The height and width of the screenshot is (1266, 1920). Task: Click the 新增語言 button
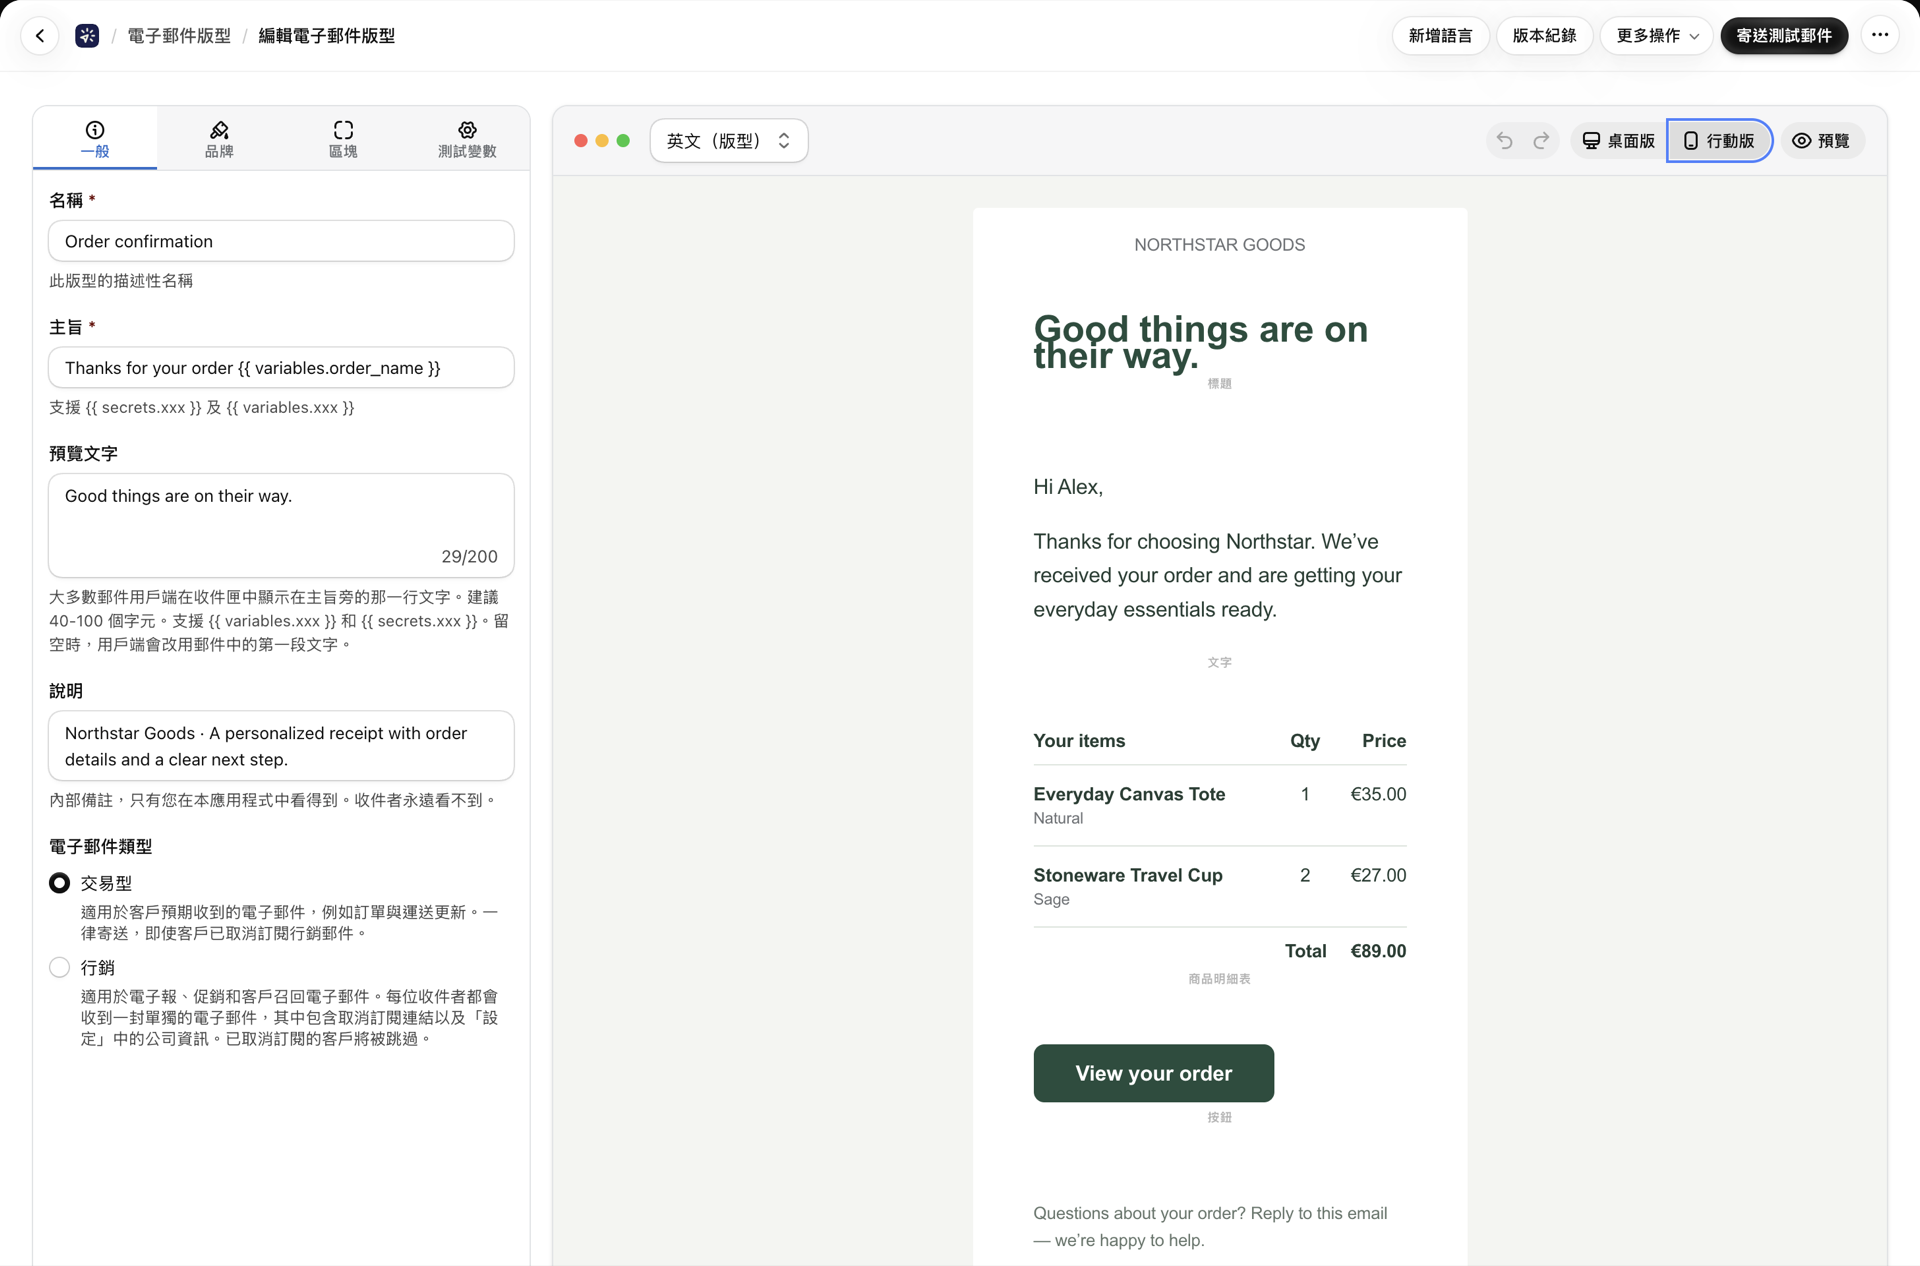(1440, 36)
